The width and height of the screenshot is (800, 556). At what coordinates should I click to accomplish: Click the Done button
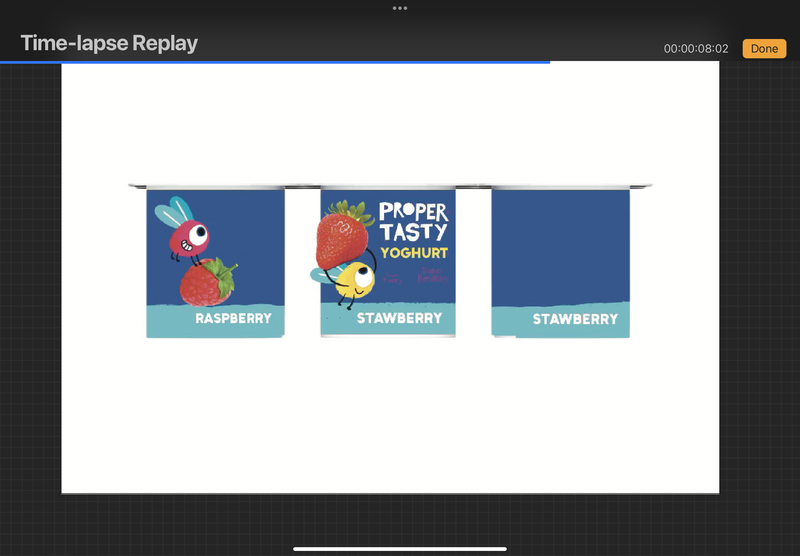(x=764, y=49)
